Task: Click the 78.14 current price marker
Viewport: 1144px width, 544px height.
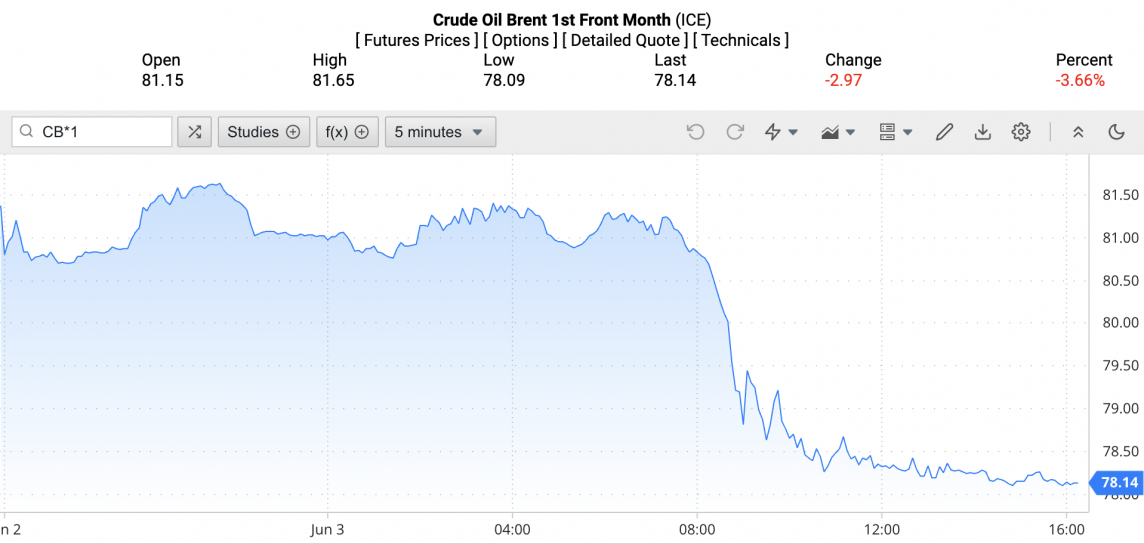Action: point(1118,483)
